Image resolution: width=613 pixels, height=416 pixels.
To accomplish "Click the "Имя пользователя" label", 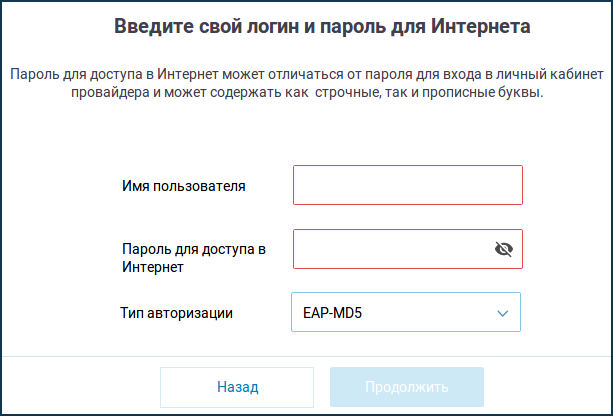I will [x=184, y=185].
